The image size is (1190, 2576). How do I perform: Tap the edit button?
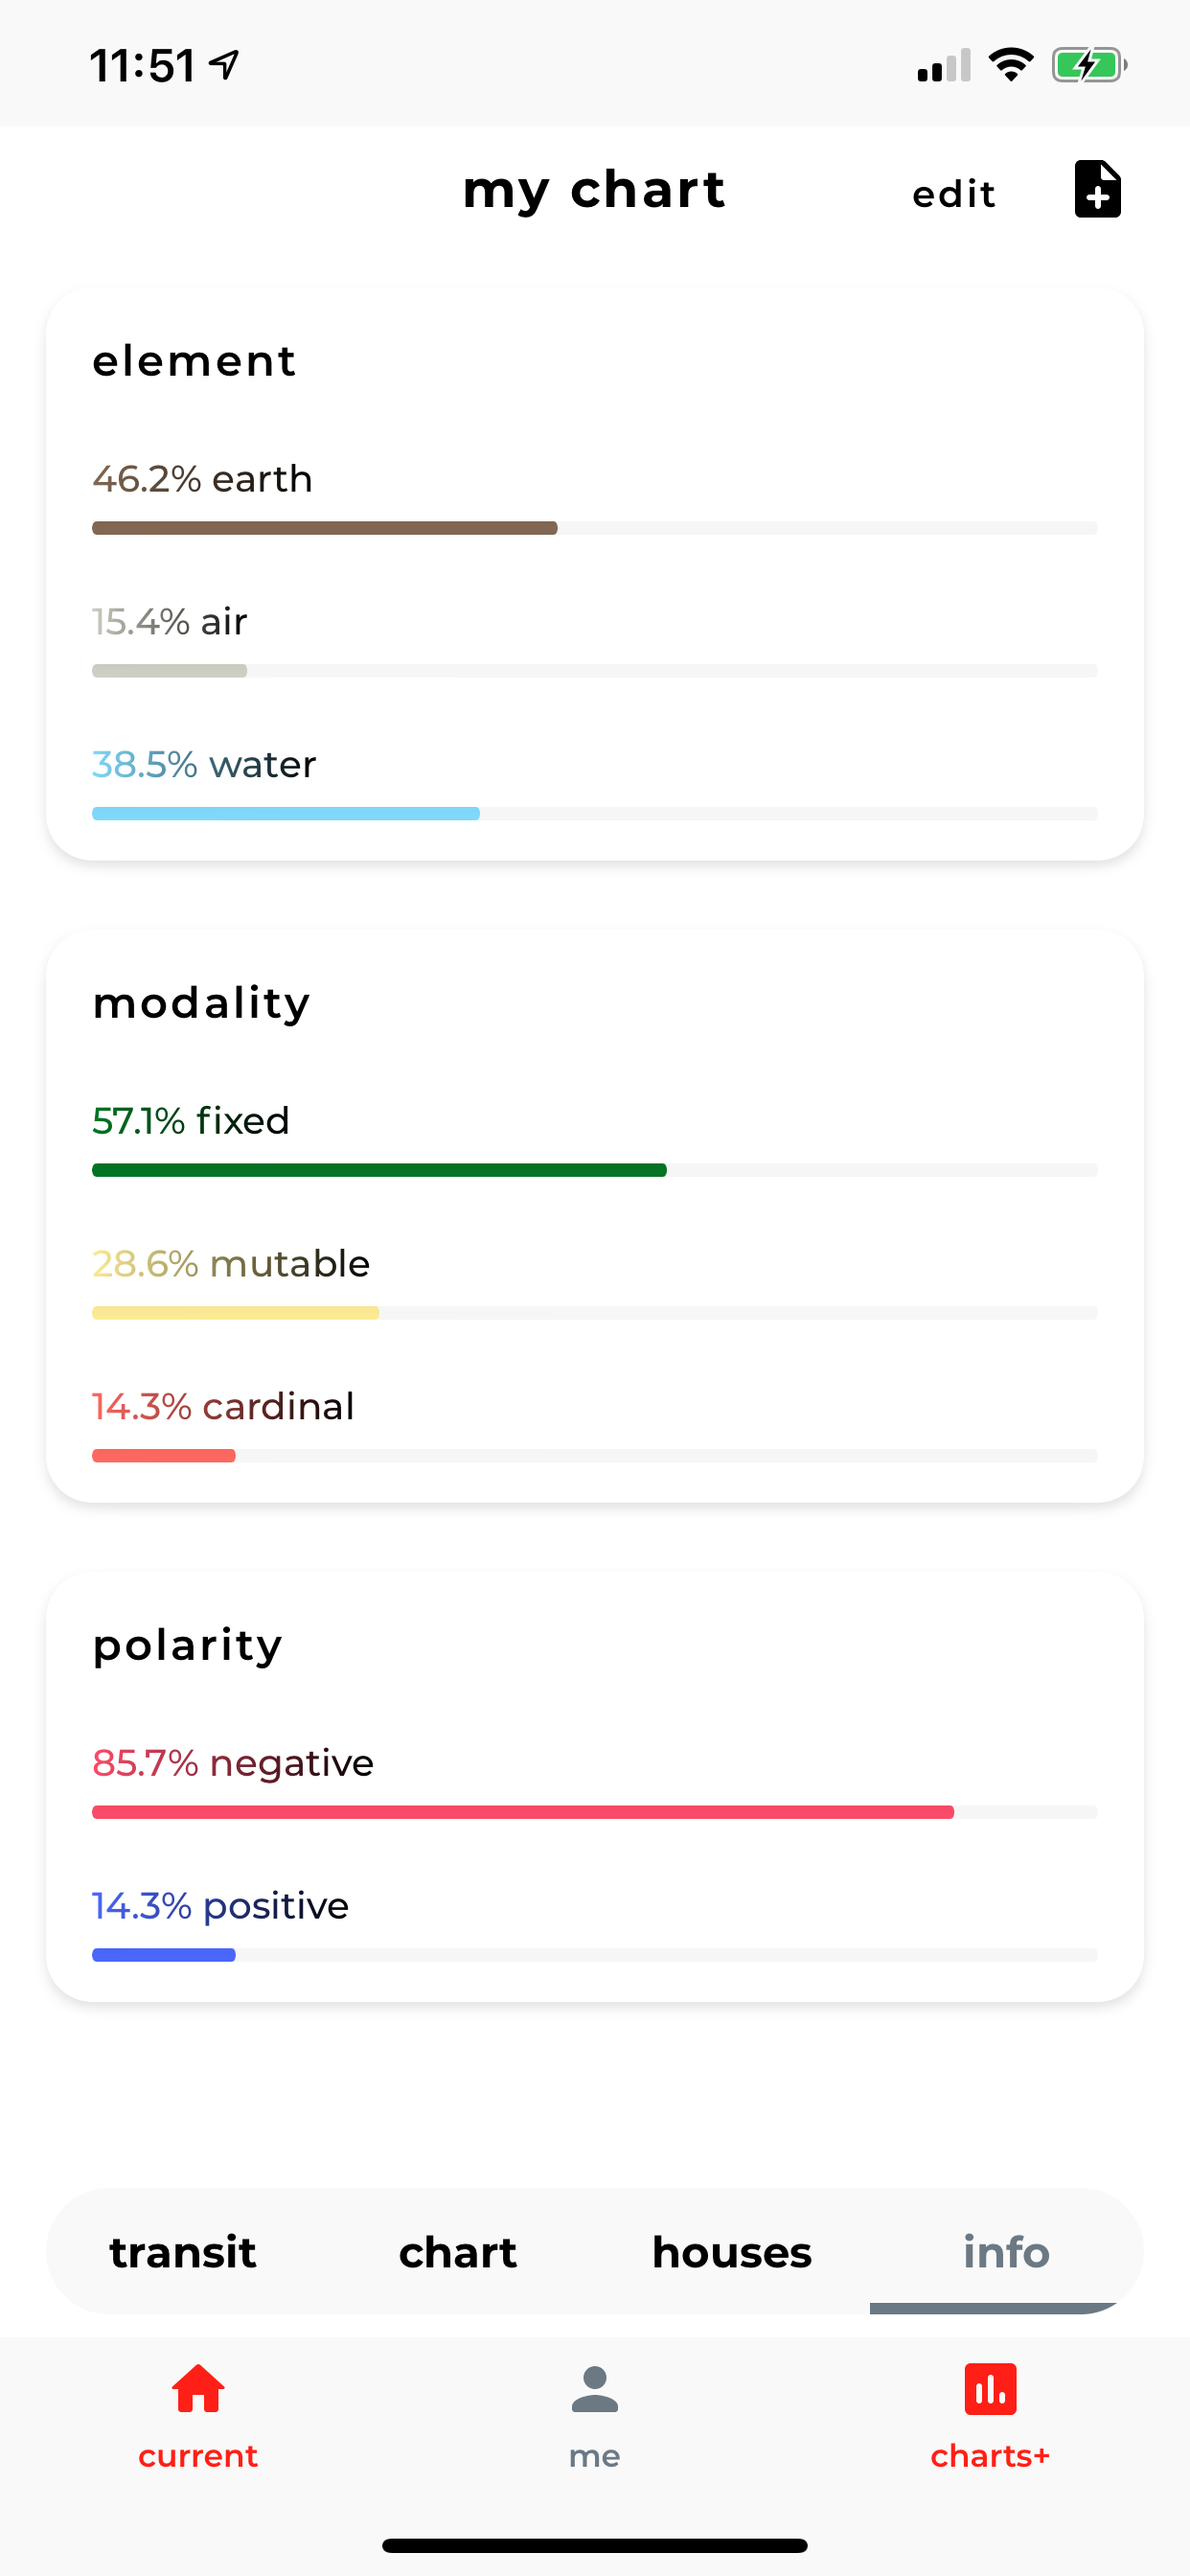(x=954, y=194)
